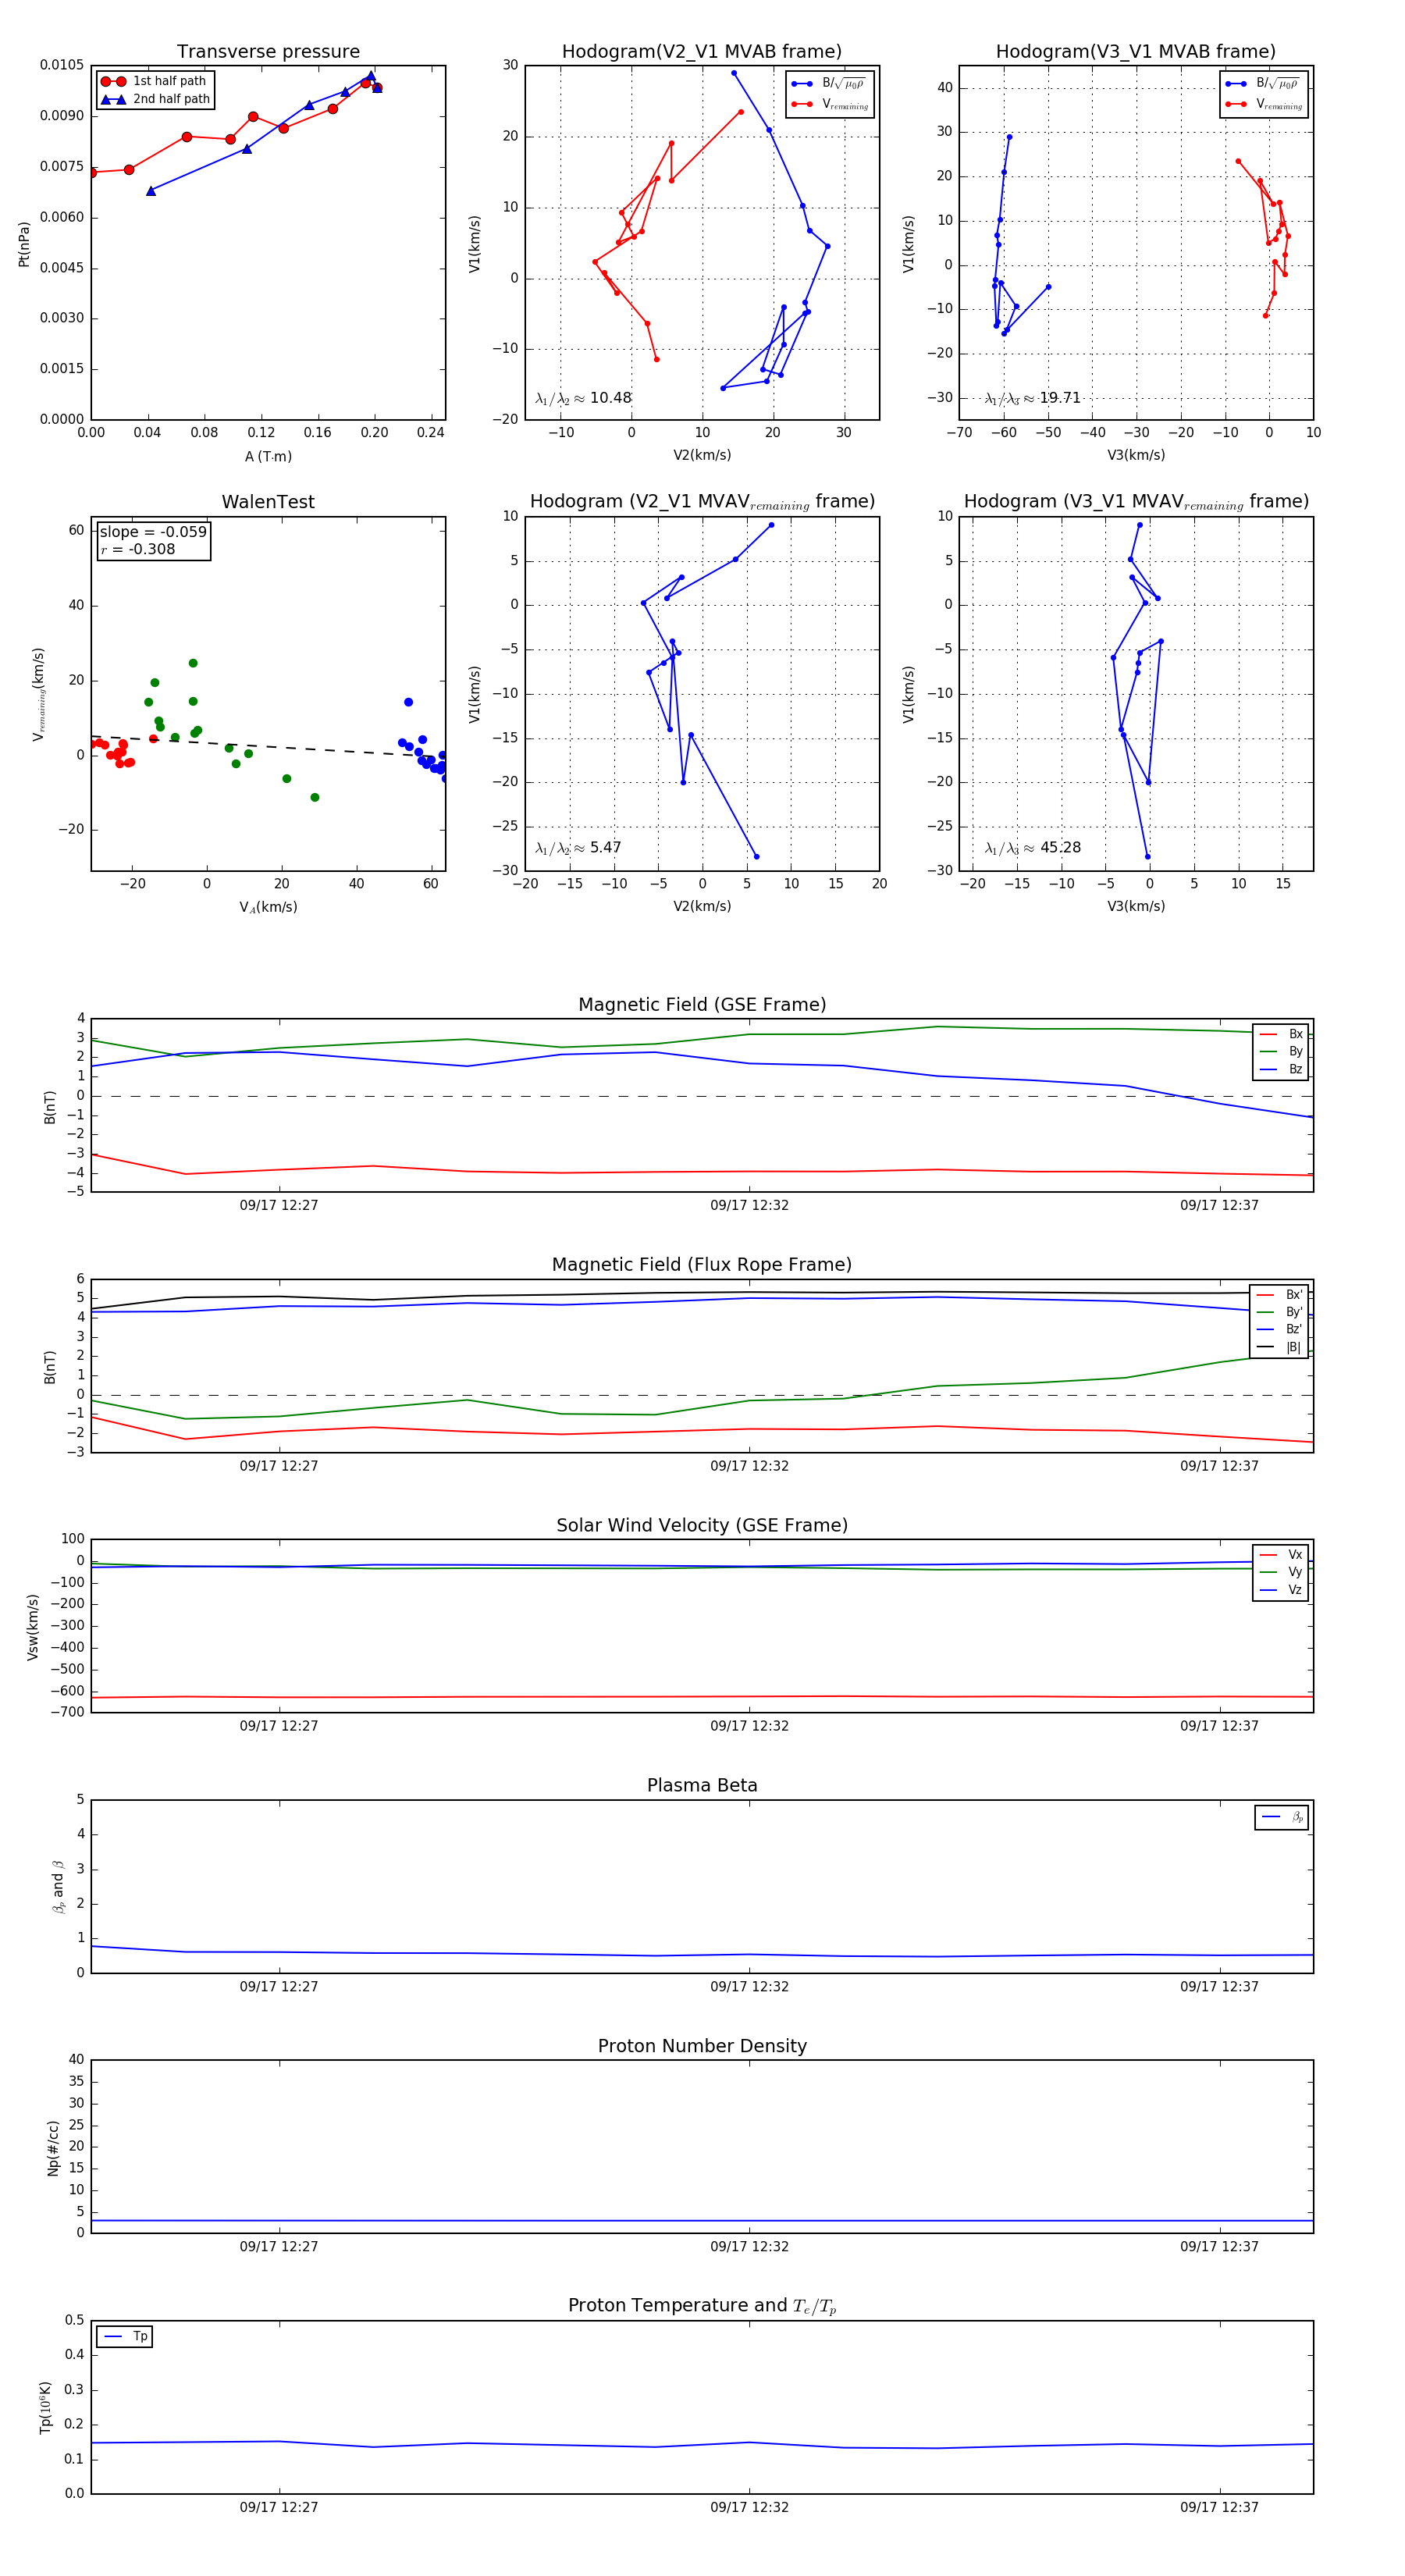This screenshot has height=2576, width=1405.
Task: Click the "09/17 12:27" tick under Proton Number Density plot
Action: click(279, 2247)
